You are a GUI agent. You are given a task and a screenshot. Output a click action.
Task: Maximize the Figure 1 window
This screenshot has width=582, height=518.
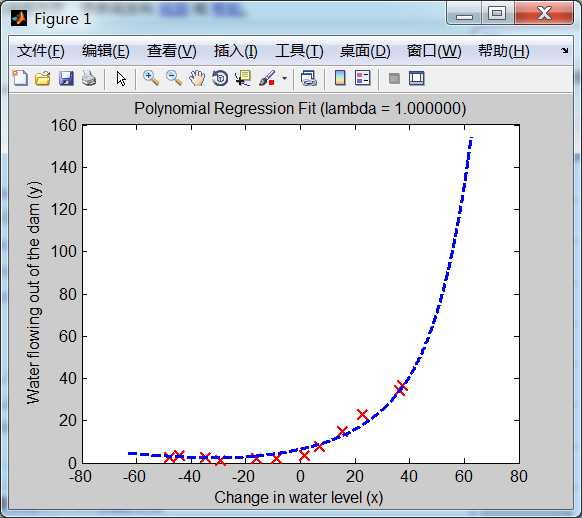498,14
